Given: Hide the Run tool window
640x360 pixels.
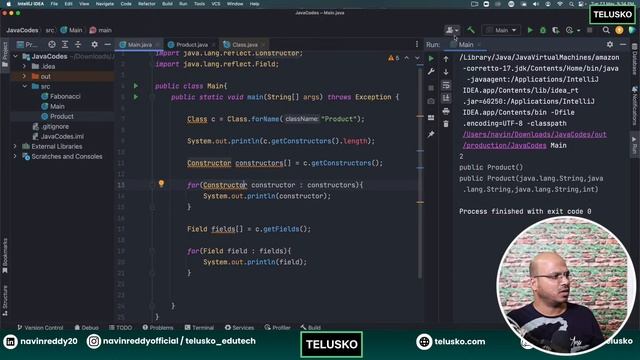Looking at the screenshot, I should click(623, 44).
